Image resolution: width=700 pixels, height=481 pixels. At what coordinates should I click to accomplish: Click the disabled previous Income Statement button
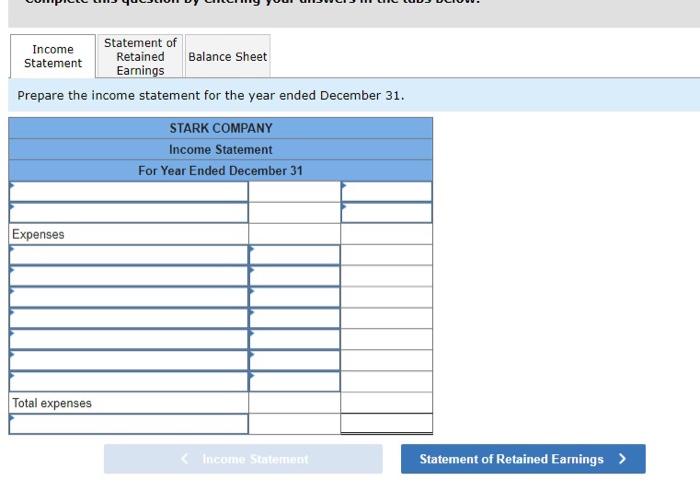[243, 459]
